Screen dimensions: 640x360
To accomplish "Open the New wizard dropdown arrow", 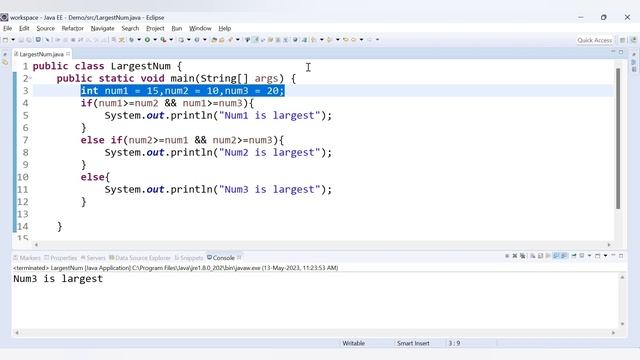I will point(13,40).
